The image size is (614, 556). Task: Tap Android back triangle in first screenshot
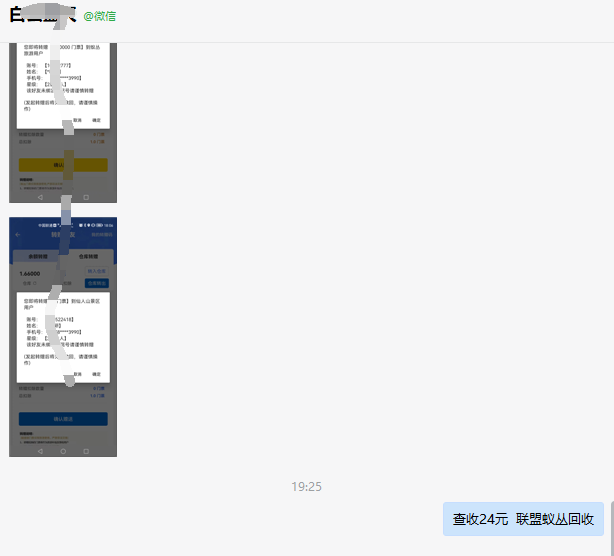click(x=40, y=198)
